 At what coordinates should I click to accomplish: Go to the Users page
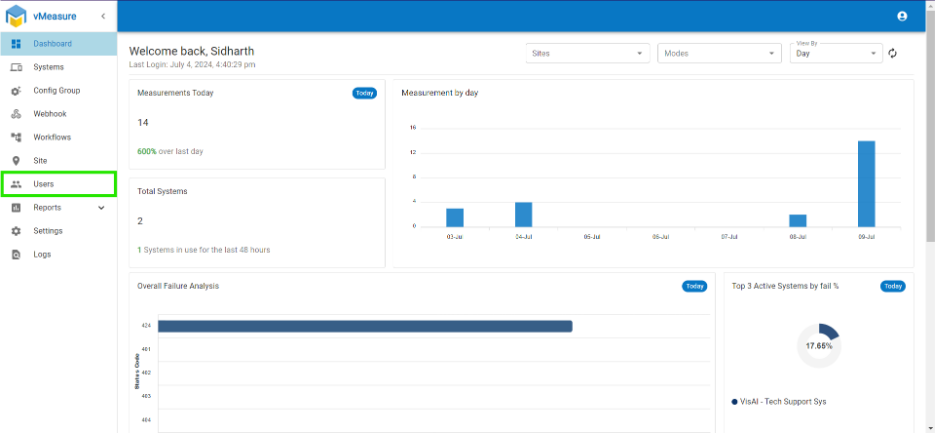(58, 184)
